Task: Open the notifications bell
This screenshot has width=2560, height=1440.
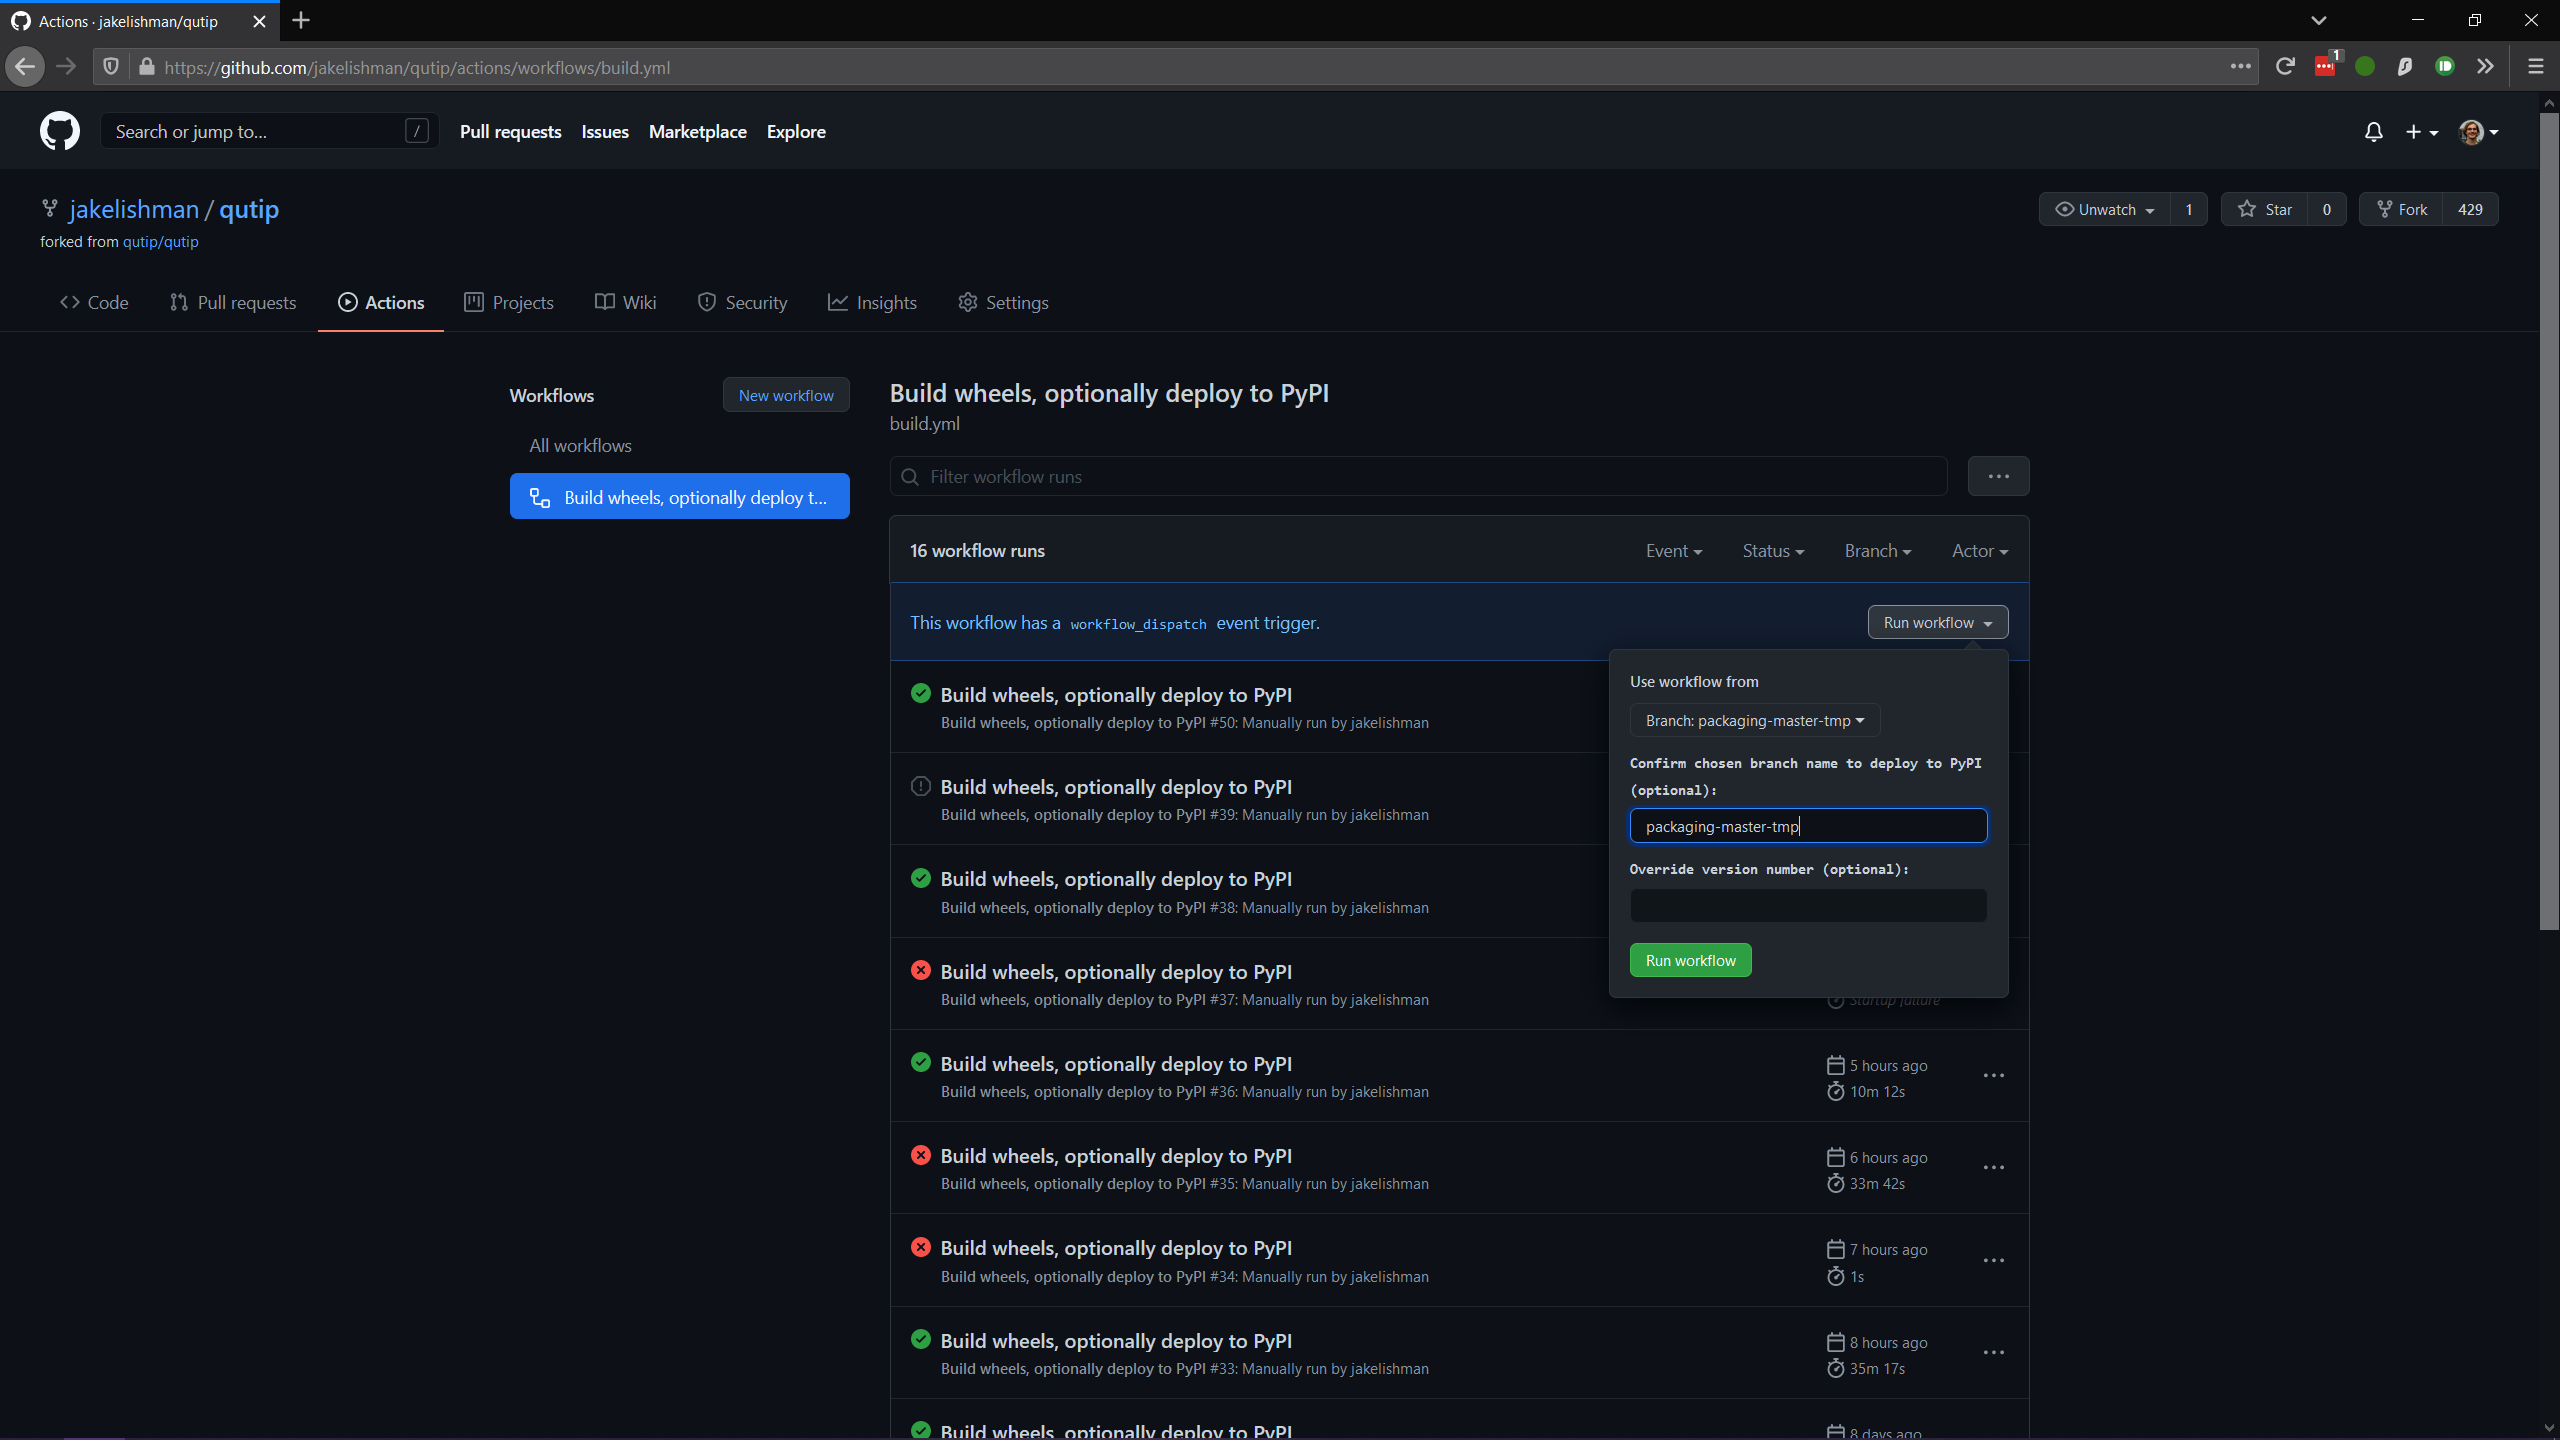Action: click(x=2373, y=131)
